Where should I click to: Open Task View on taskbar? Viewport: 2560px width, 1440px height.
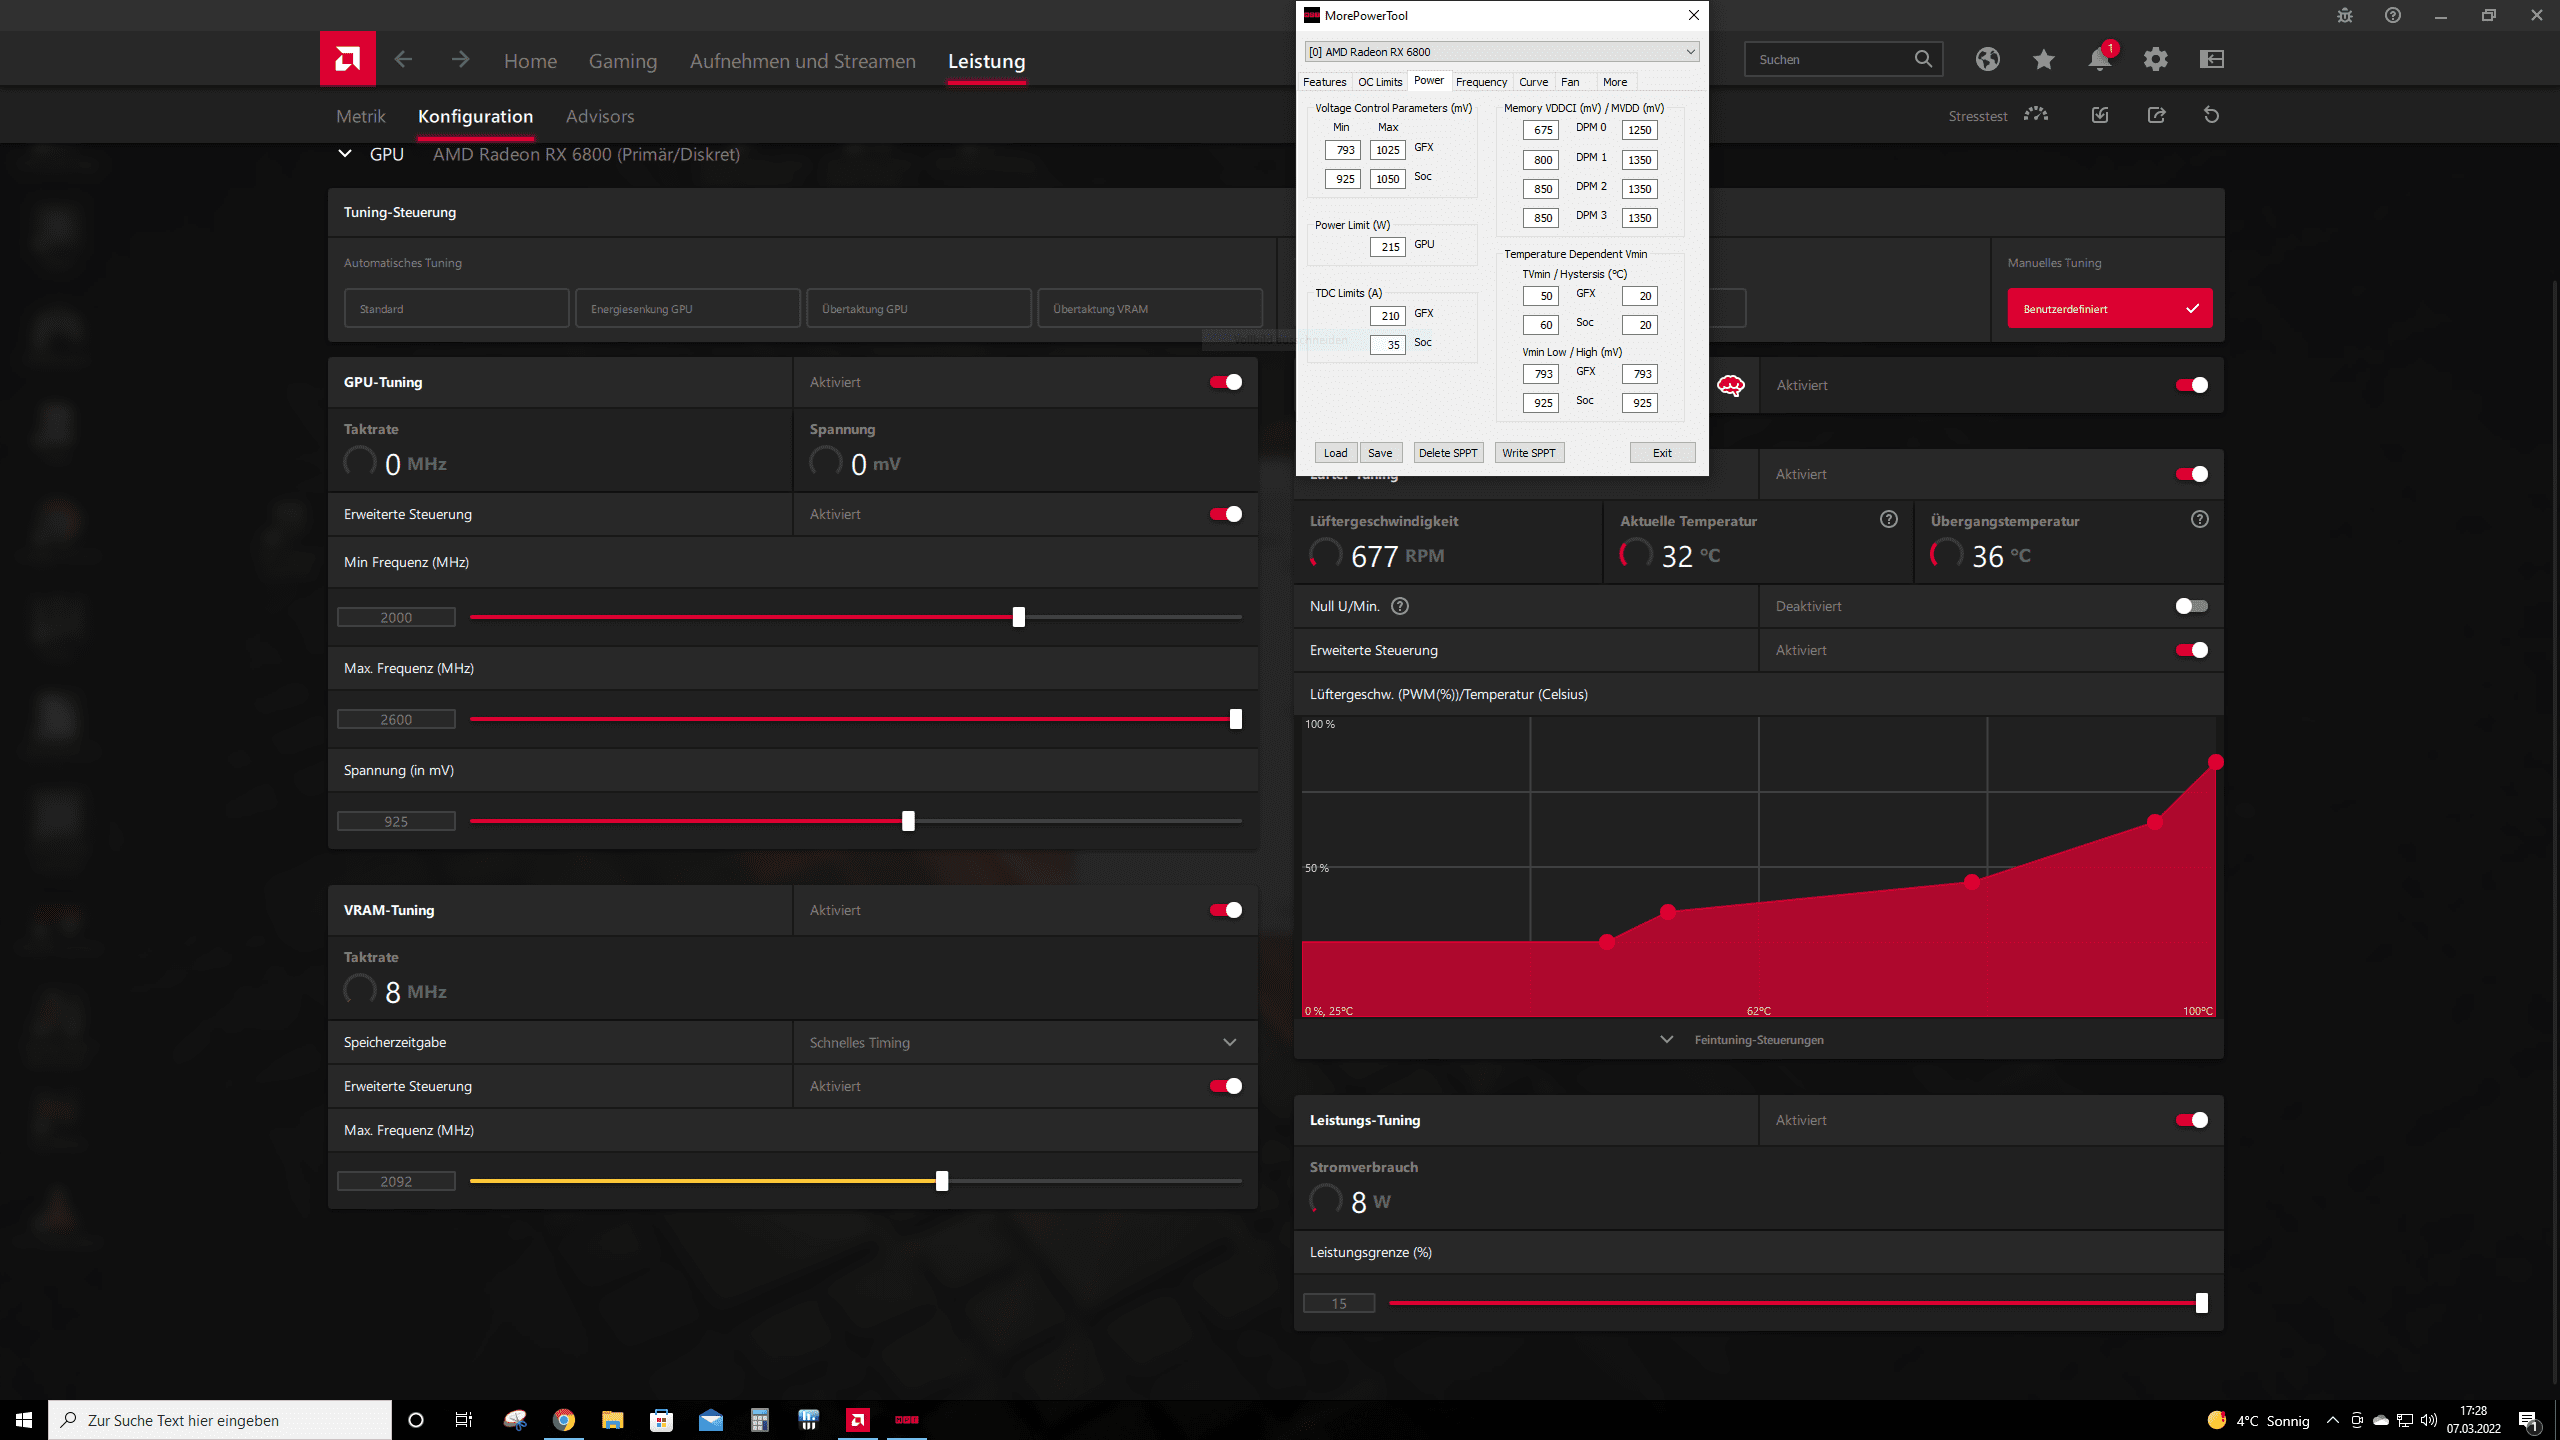[x=464, y=1420]
